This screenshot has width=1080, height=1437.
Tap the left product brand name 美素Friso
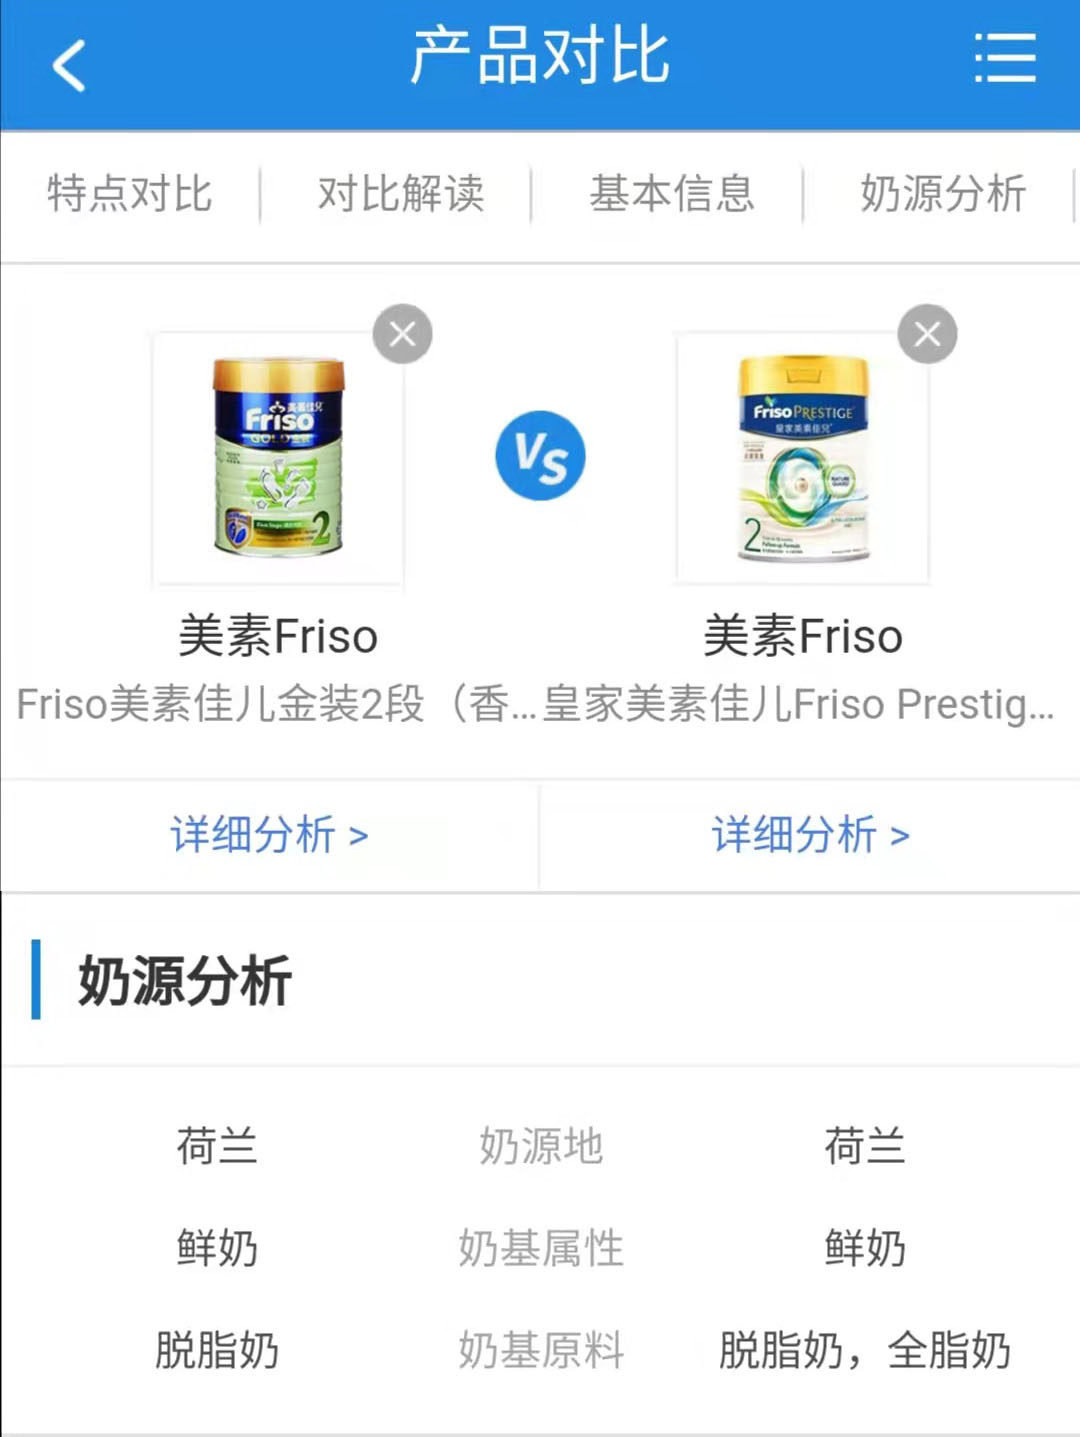click(278, 637)
